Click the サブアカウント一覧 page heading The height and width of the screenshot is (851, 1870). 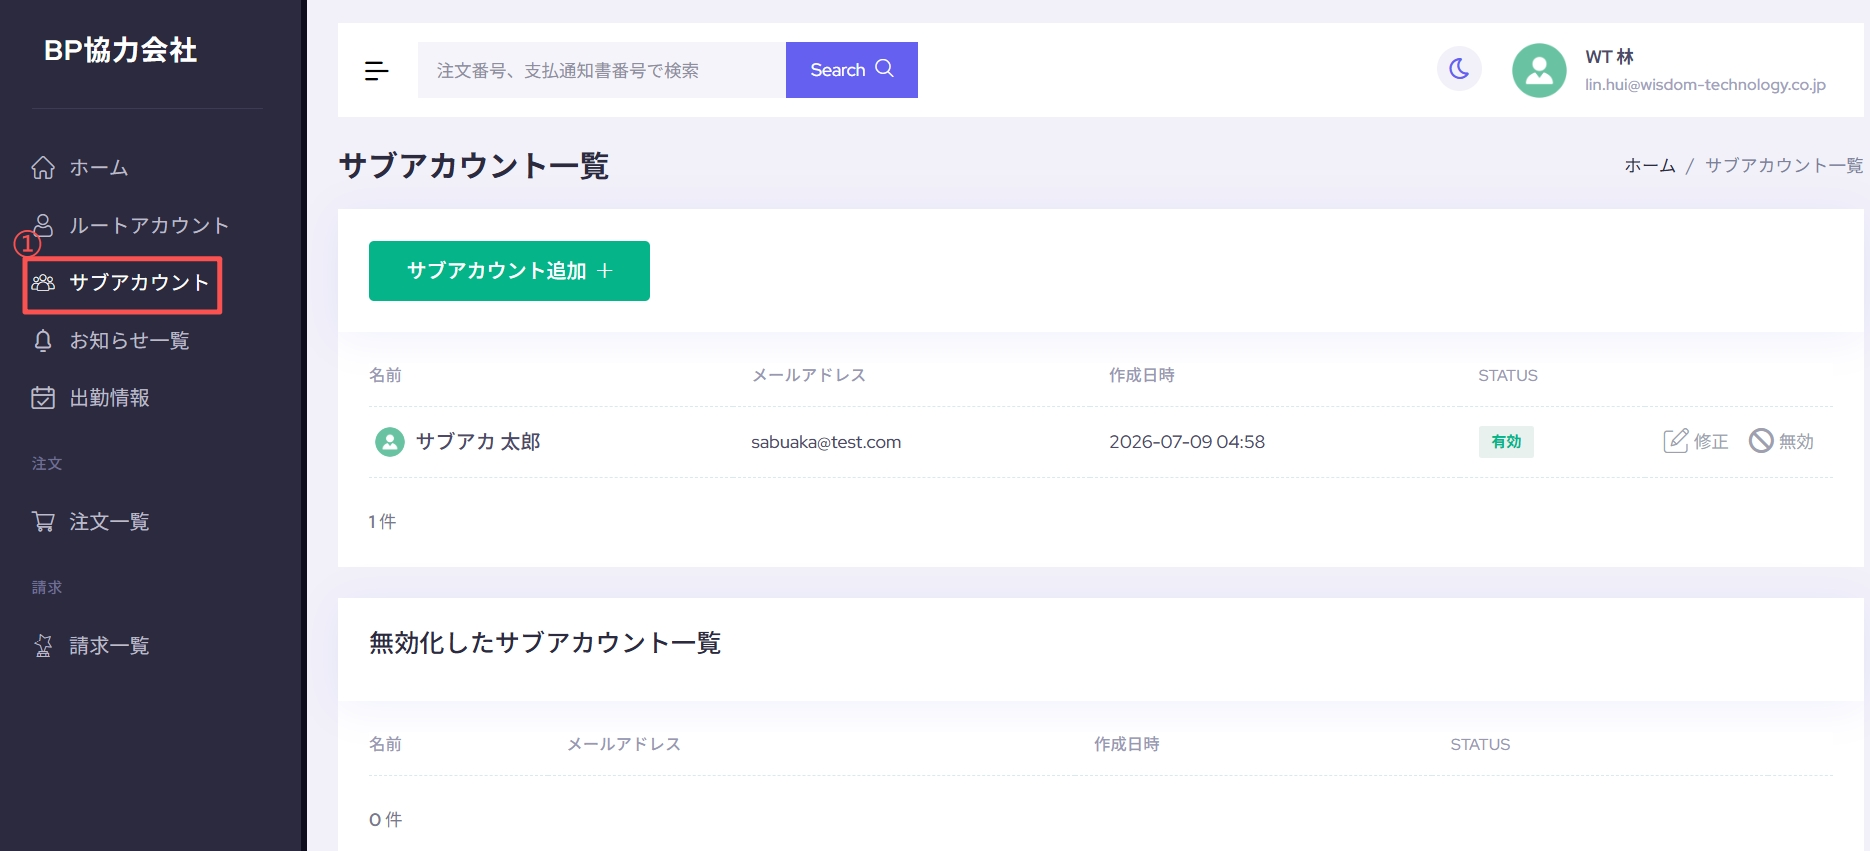pos(474,166)
